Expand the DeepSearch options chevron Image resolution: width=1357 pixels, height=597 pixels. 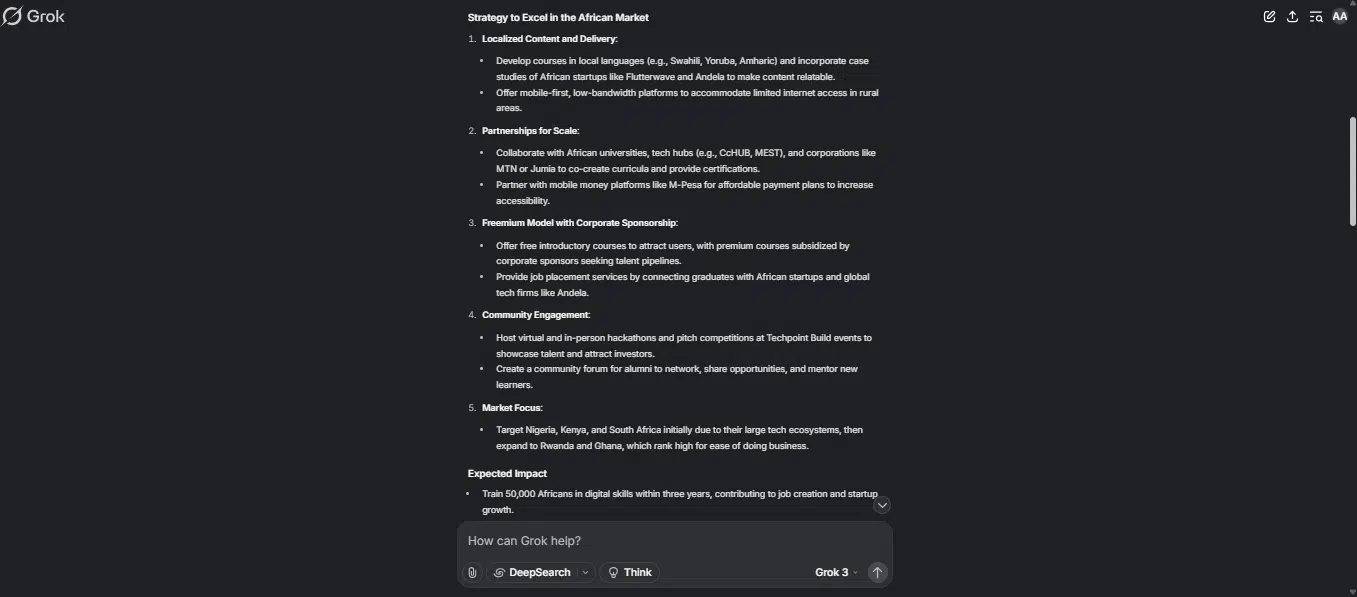[586, 572]
